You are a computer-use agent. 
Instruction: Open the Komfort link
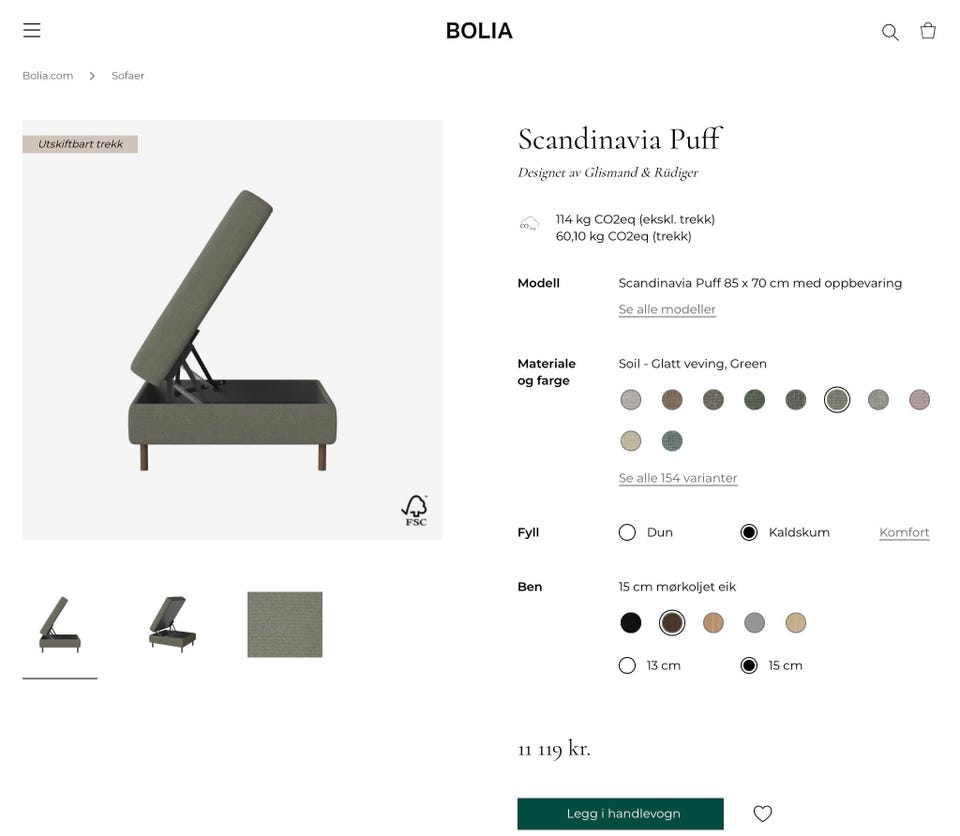point(904,533)
